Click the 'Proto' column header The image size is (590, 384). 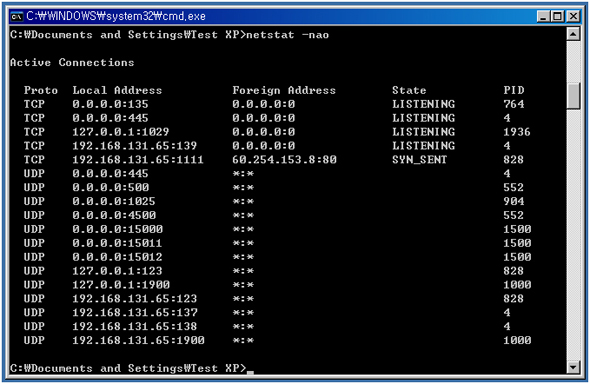(x=41, y=90)
